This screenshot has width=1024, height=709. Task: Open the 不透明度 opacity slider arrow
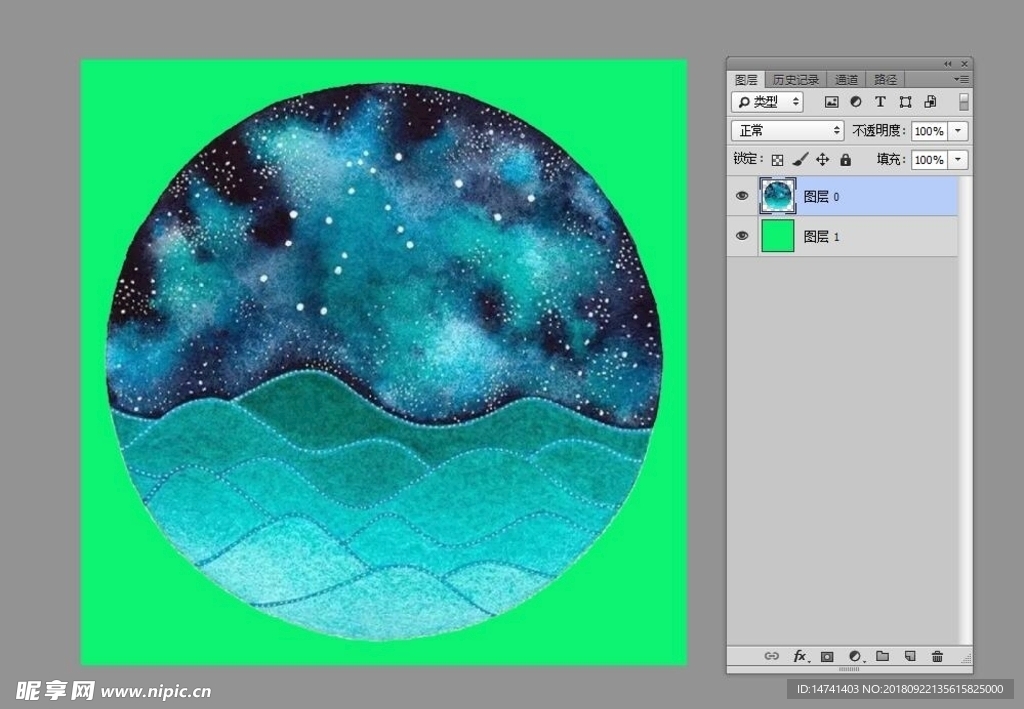pyautogui.click(x=957, y=131)
